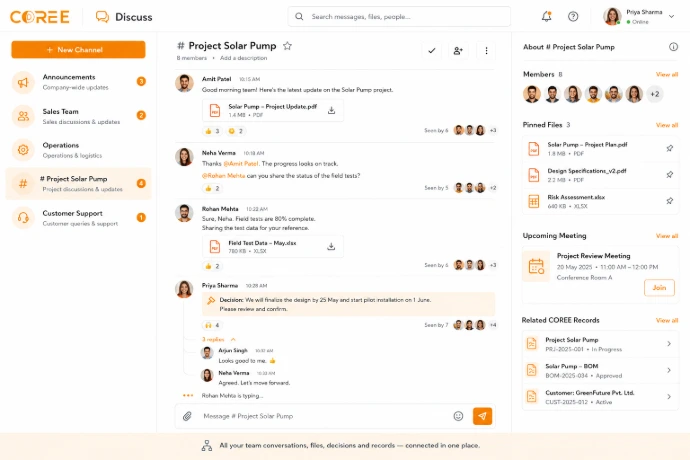Show +4 more viewers on Priya's decision
The image size is (690, 460).
coord(493,325)
